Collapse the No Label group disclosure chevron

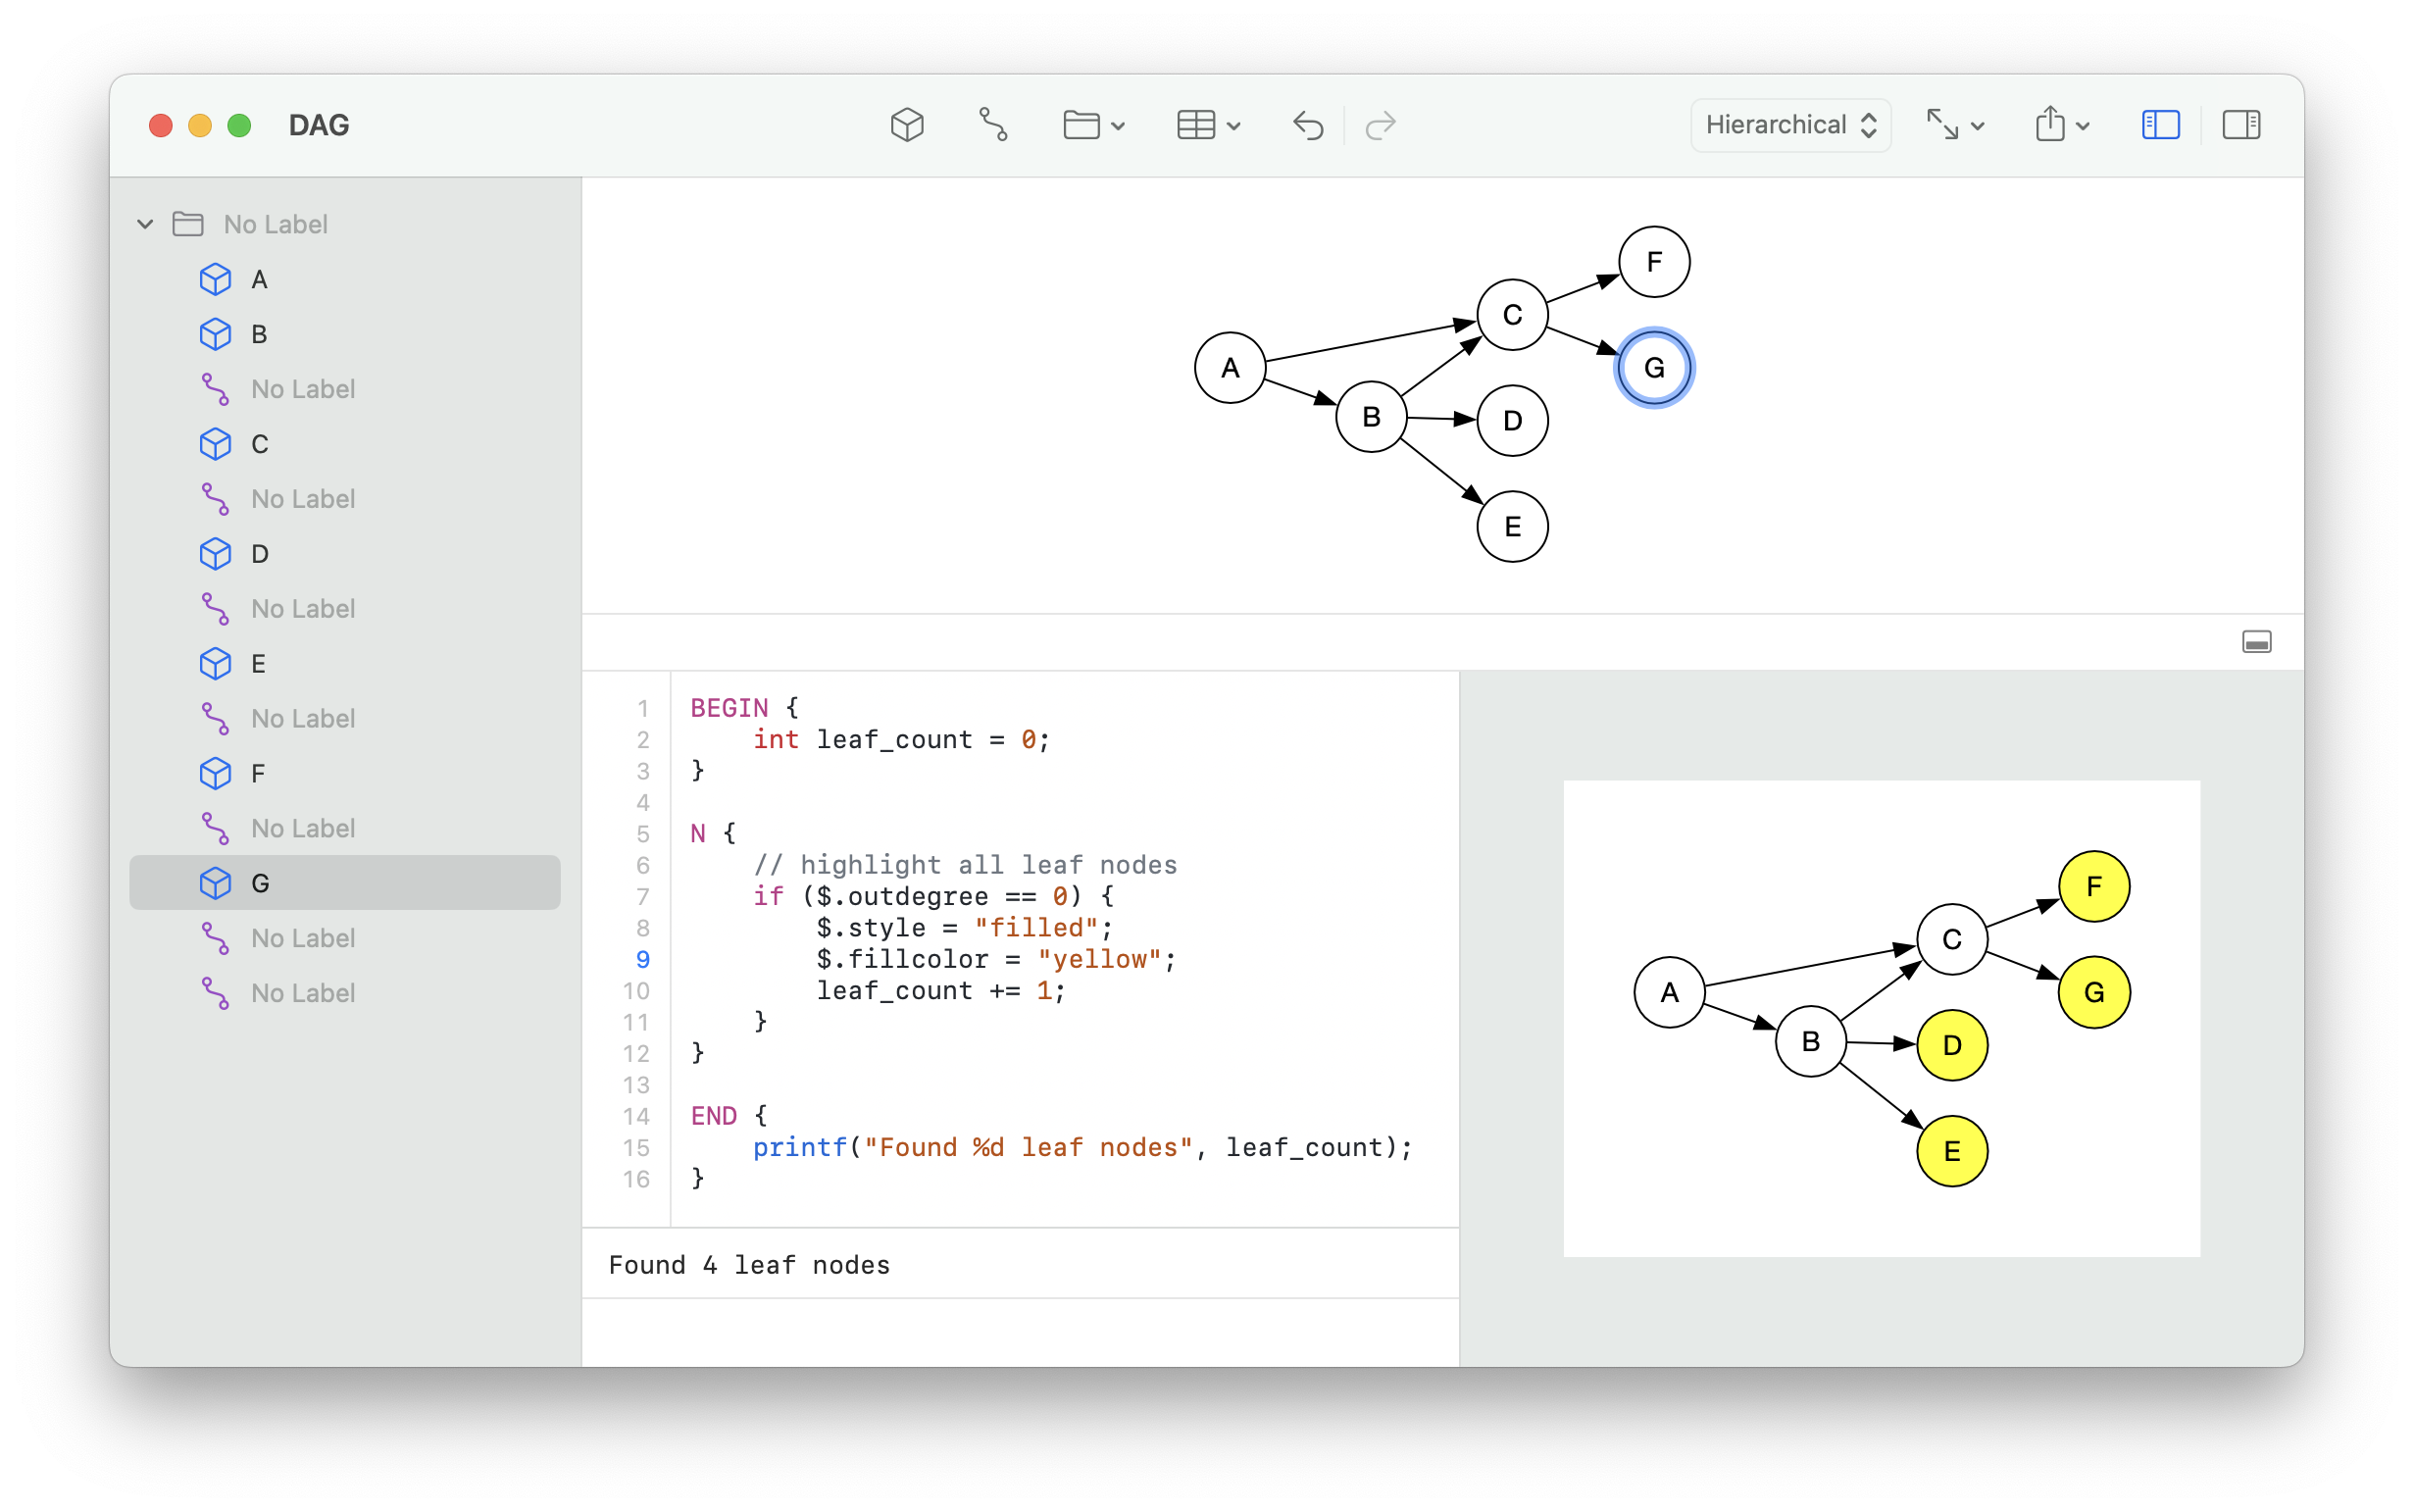pos(145,223)
